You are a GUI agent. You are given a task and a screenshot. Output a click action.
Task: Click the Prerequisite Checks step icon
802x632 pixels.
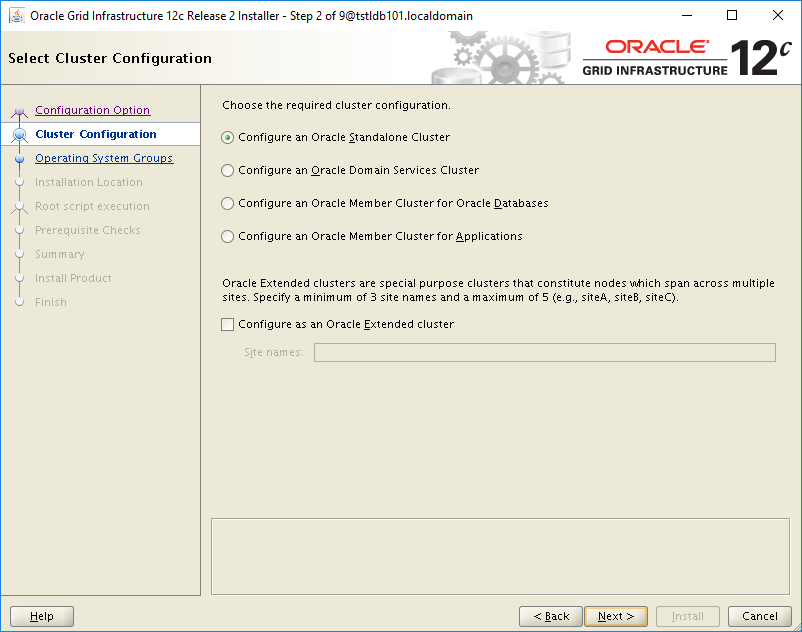21,230
